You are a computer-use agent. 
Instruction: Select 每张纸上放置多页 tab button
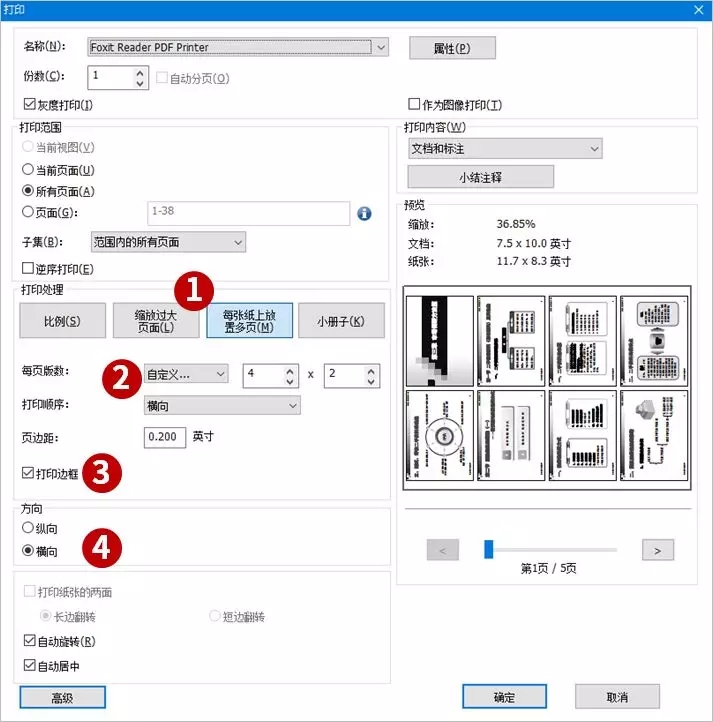pos(249,320)
